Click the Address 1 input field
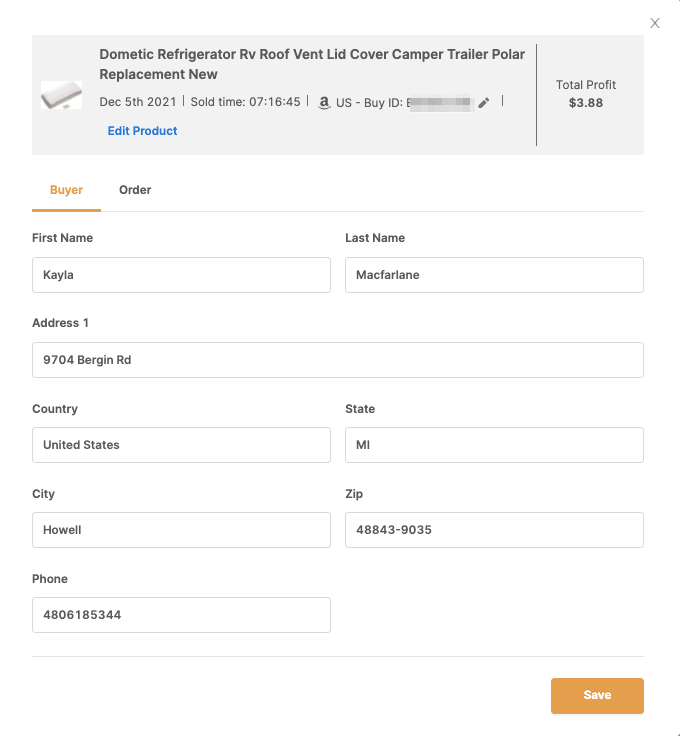The image size is (680, 736). tap(338, 360)
